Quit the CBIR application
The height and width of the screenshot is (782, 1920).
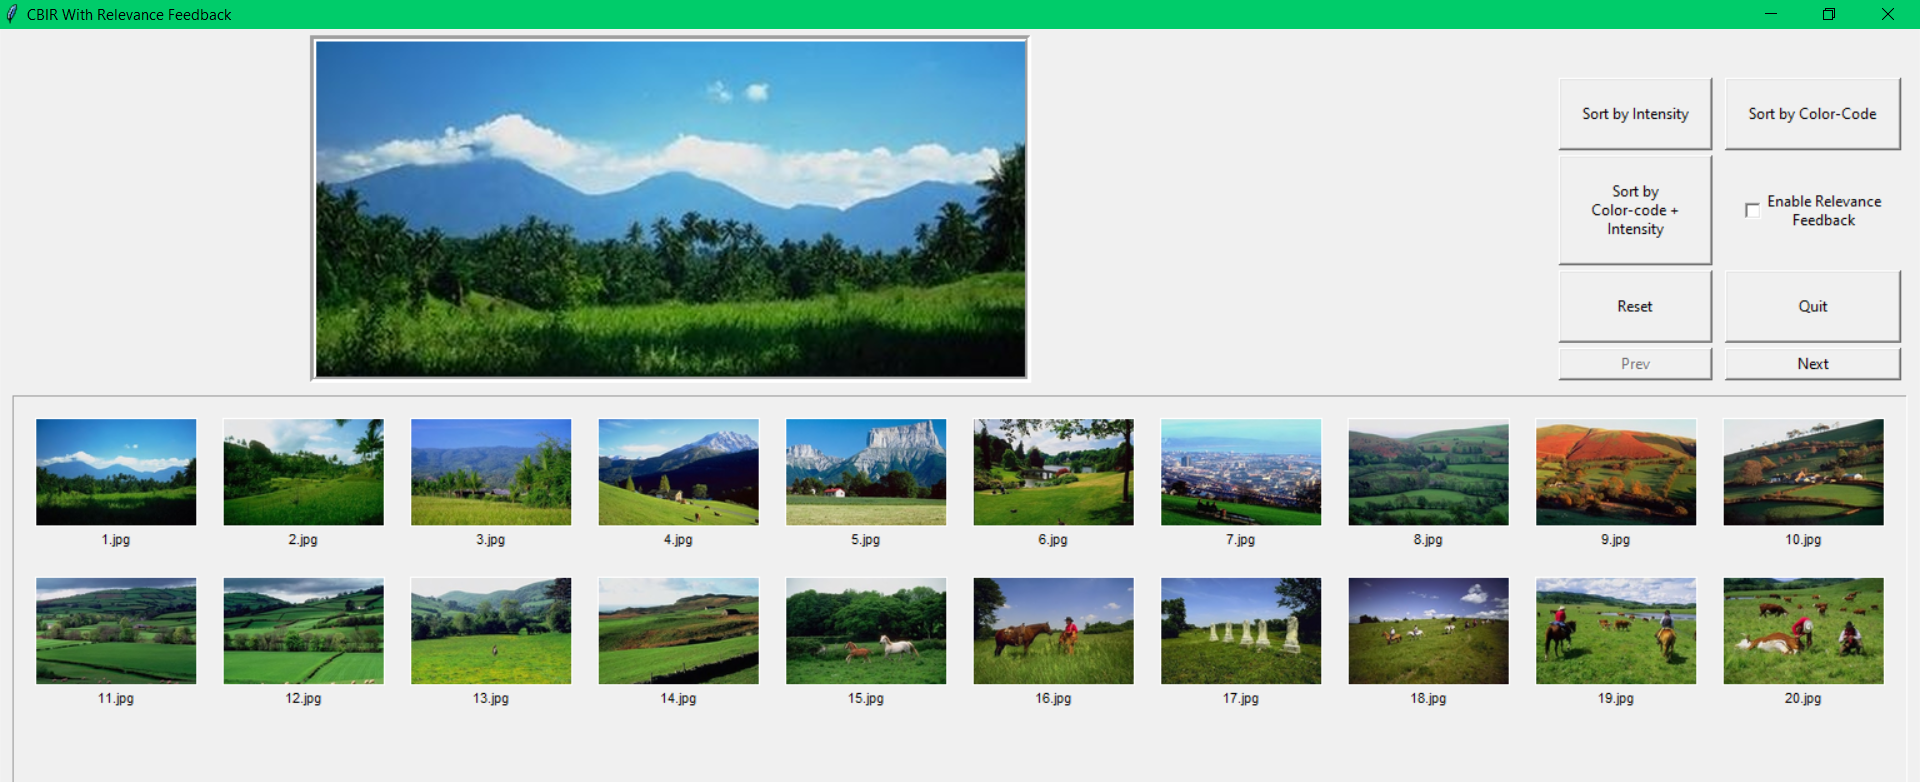(1811, 306)
